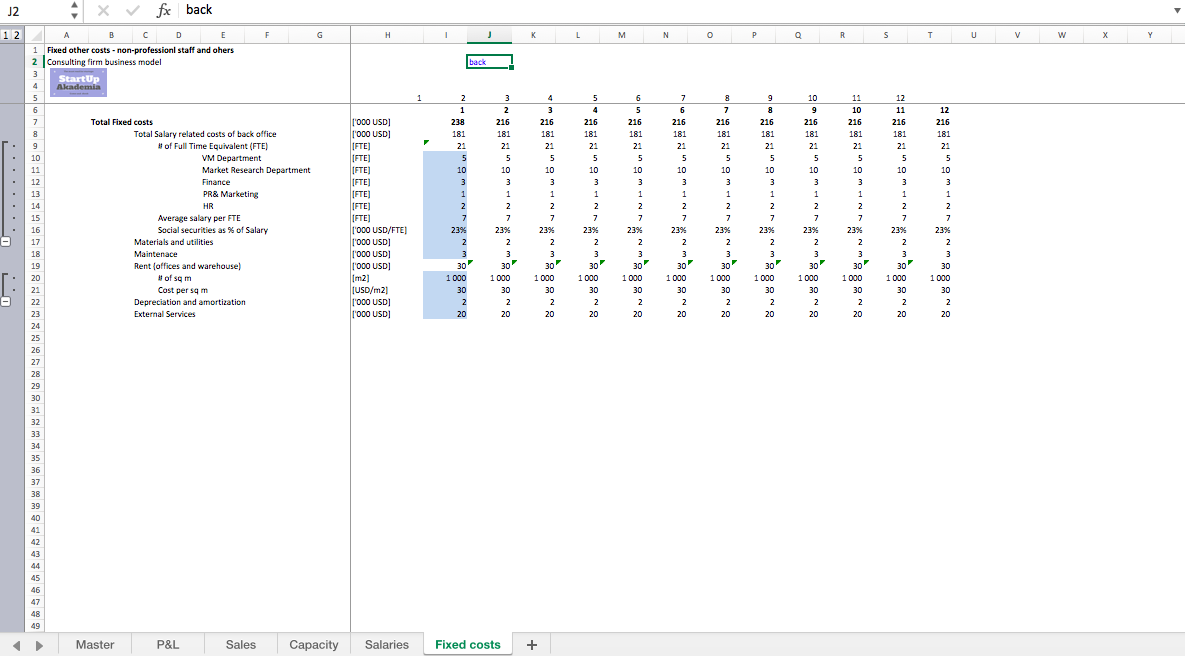Click the Insert Function (fx) icon
The image size is (1185, 656).
163,10
